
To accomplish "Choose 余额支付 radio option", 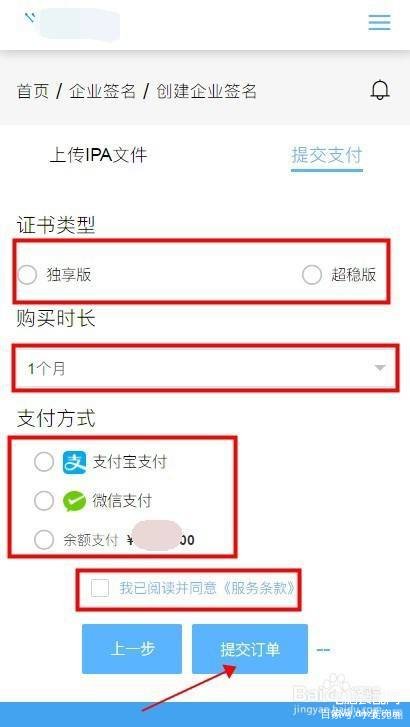I will click(44, 540).
